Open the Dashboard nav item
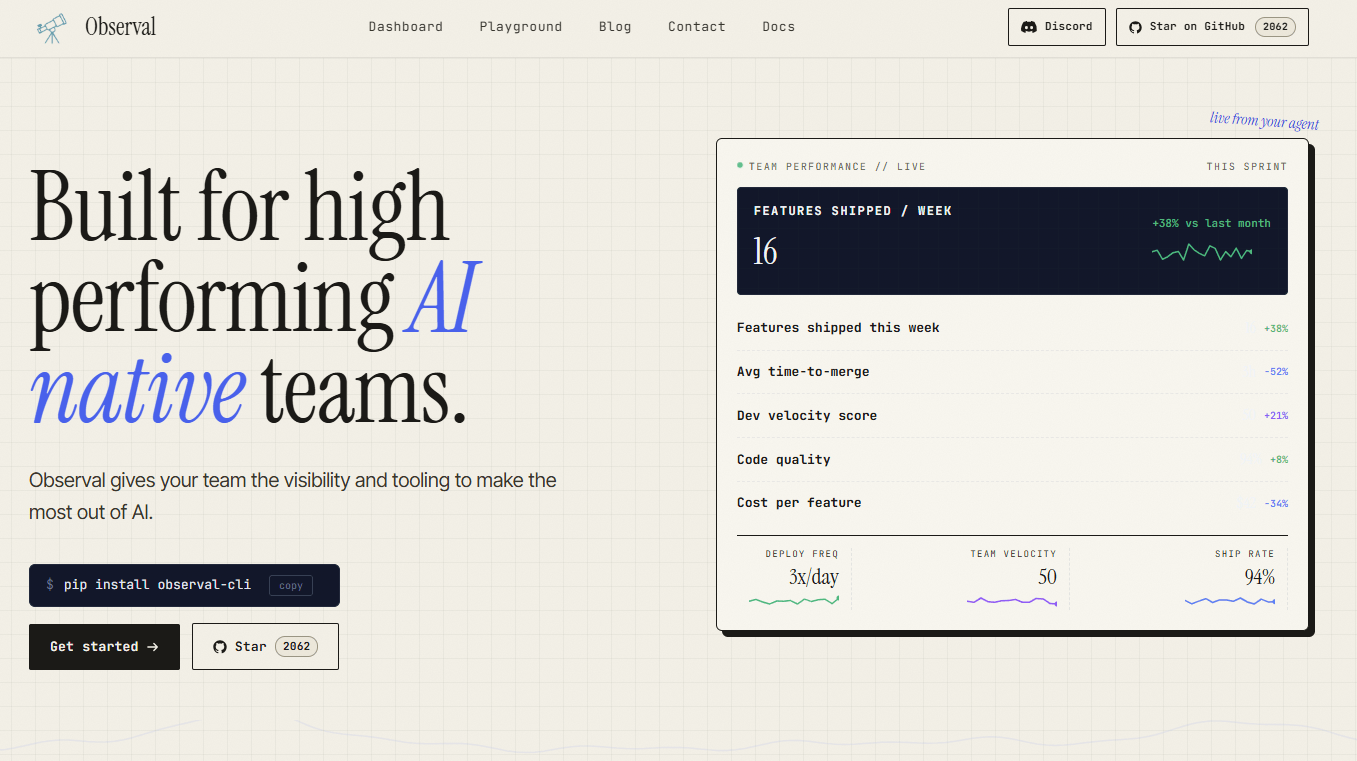The height and width of the screenshot is (761, 1357). 405,27
